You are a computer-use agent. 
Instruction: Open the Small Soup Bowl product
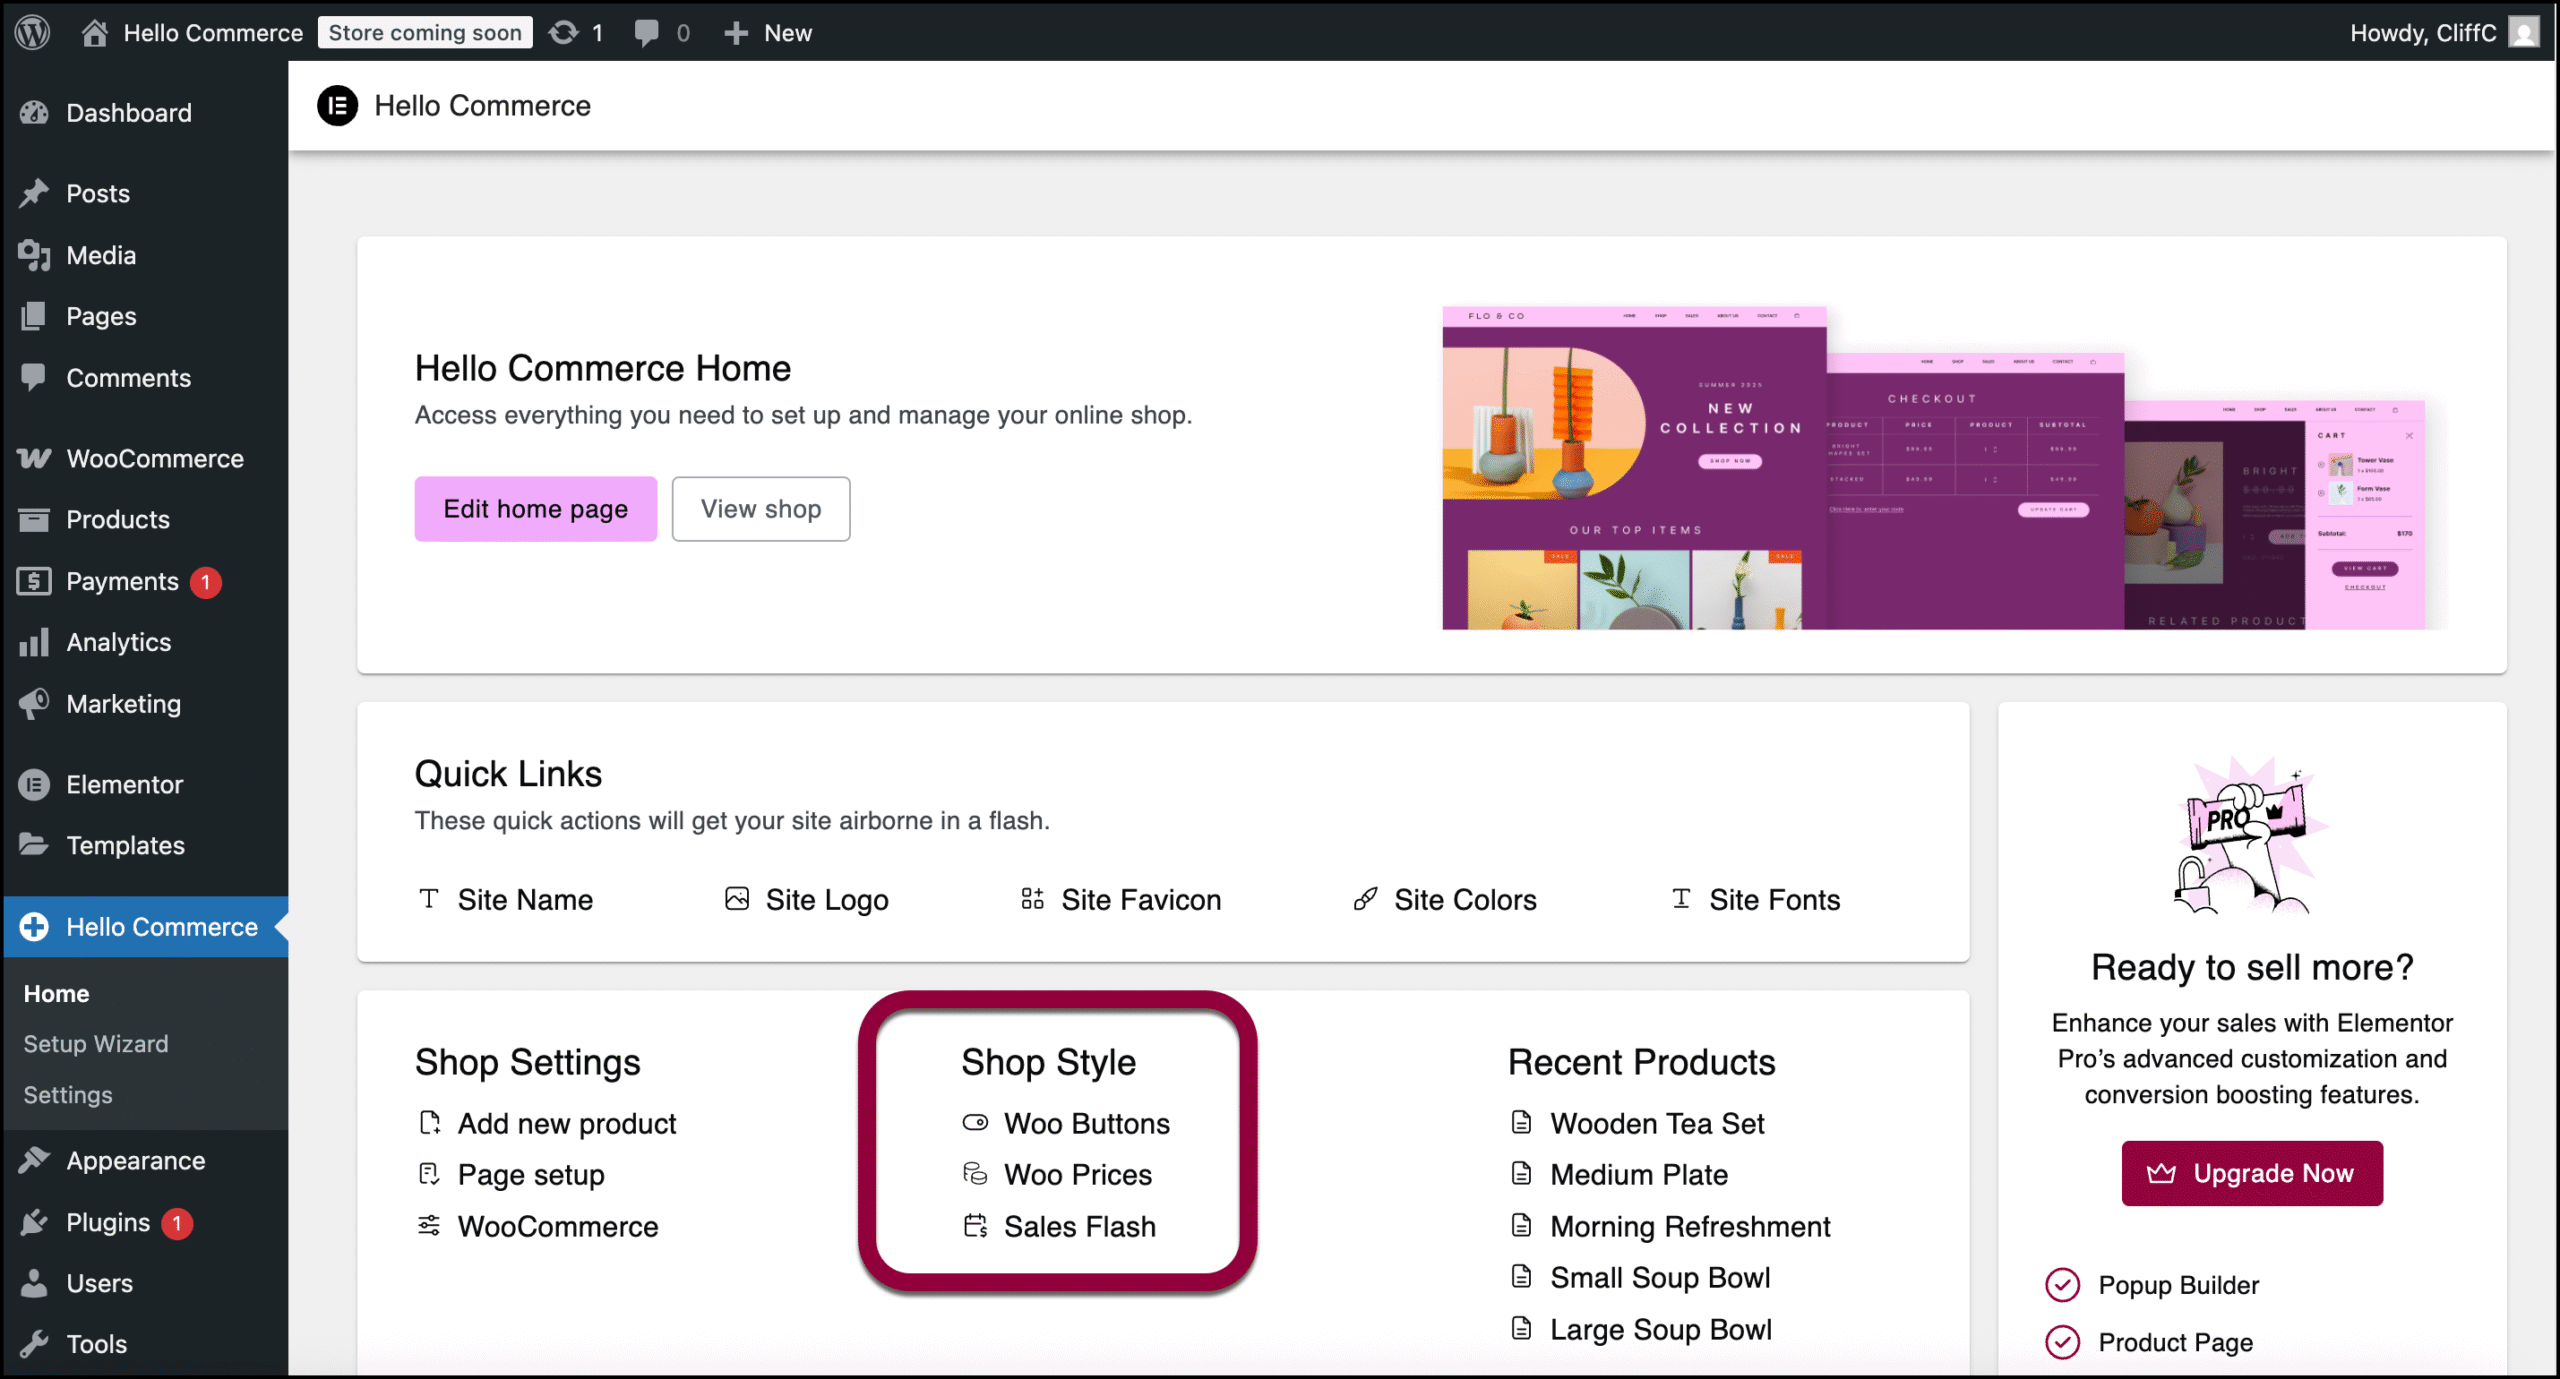[1640, 1277]
